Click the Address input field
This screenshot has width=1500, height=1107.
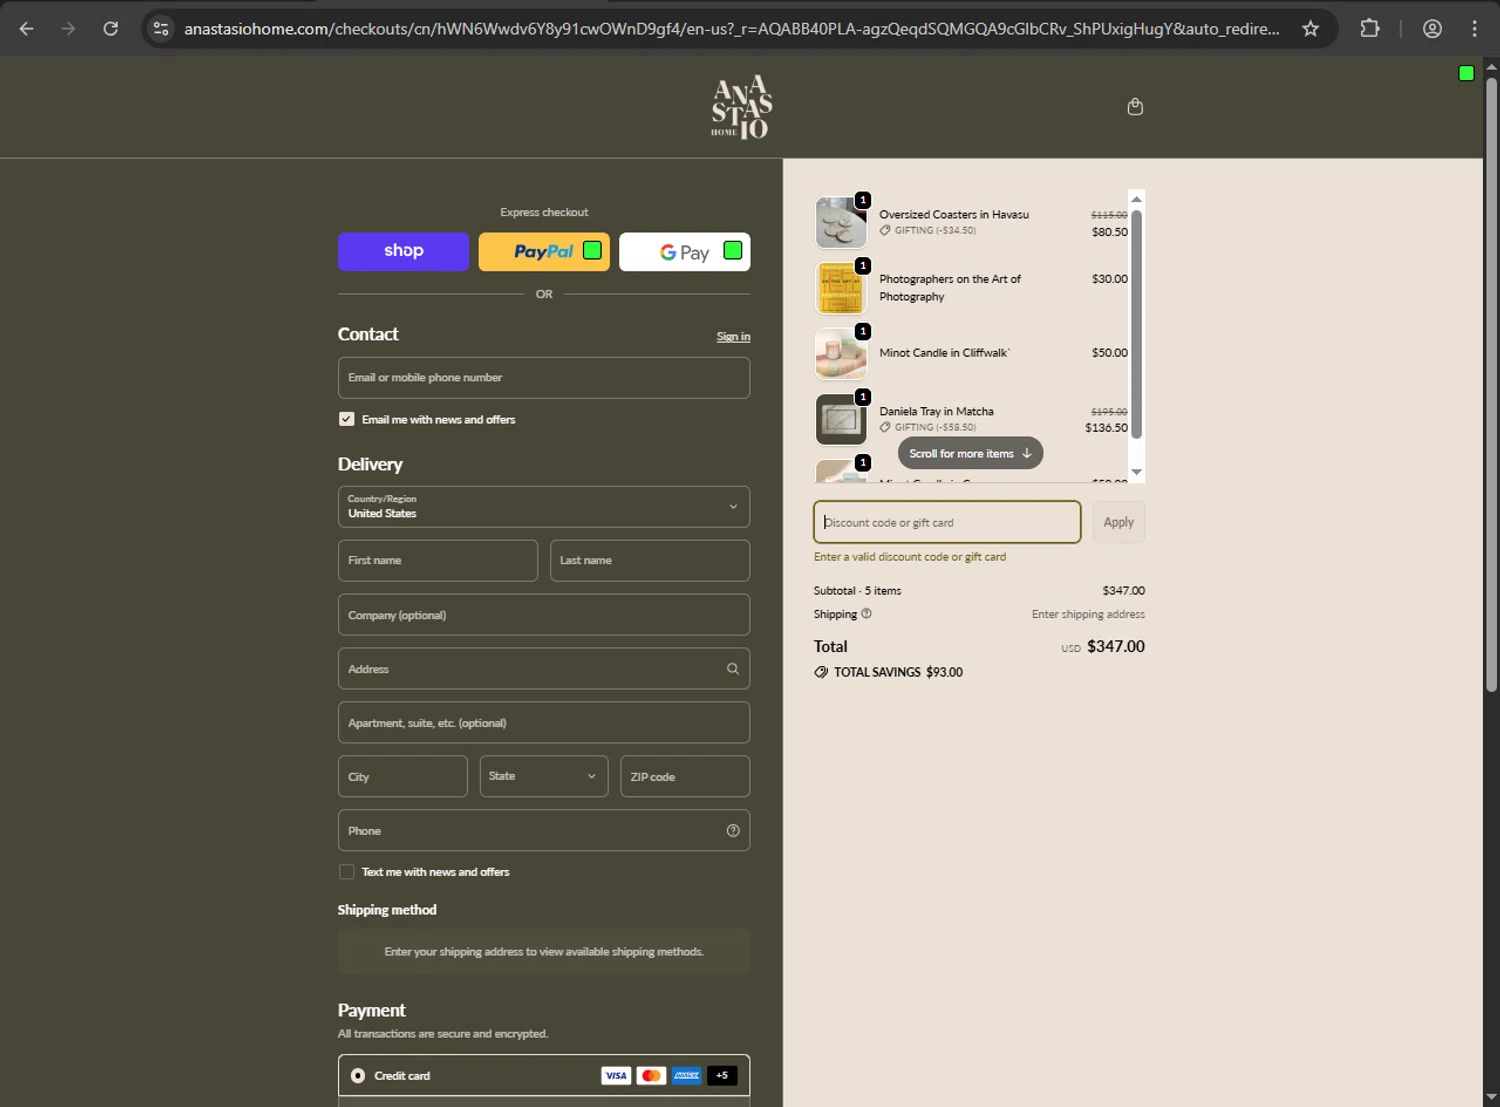[544, 669]
